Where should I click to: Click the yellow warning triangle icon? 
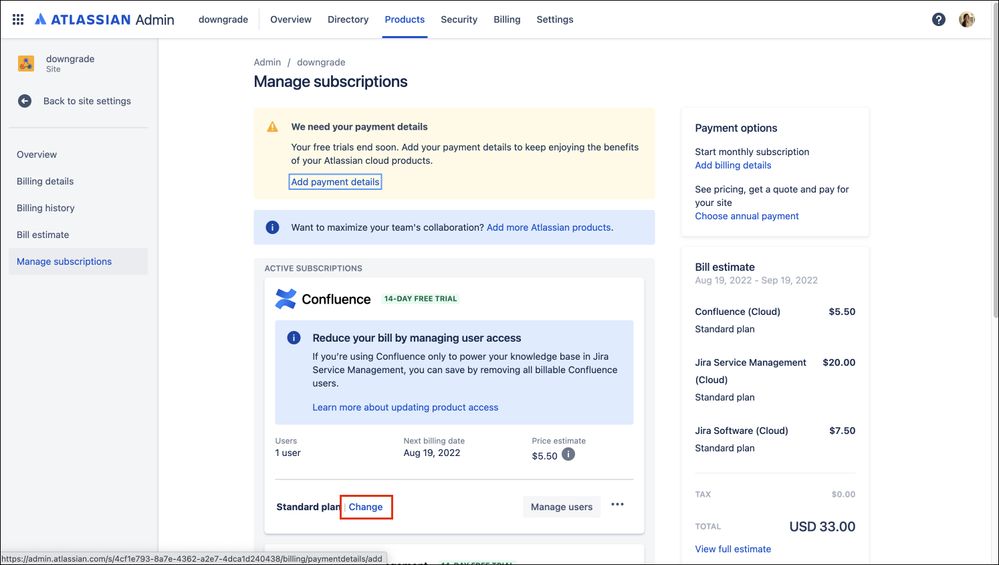point(273,127)
